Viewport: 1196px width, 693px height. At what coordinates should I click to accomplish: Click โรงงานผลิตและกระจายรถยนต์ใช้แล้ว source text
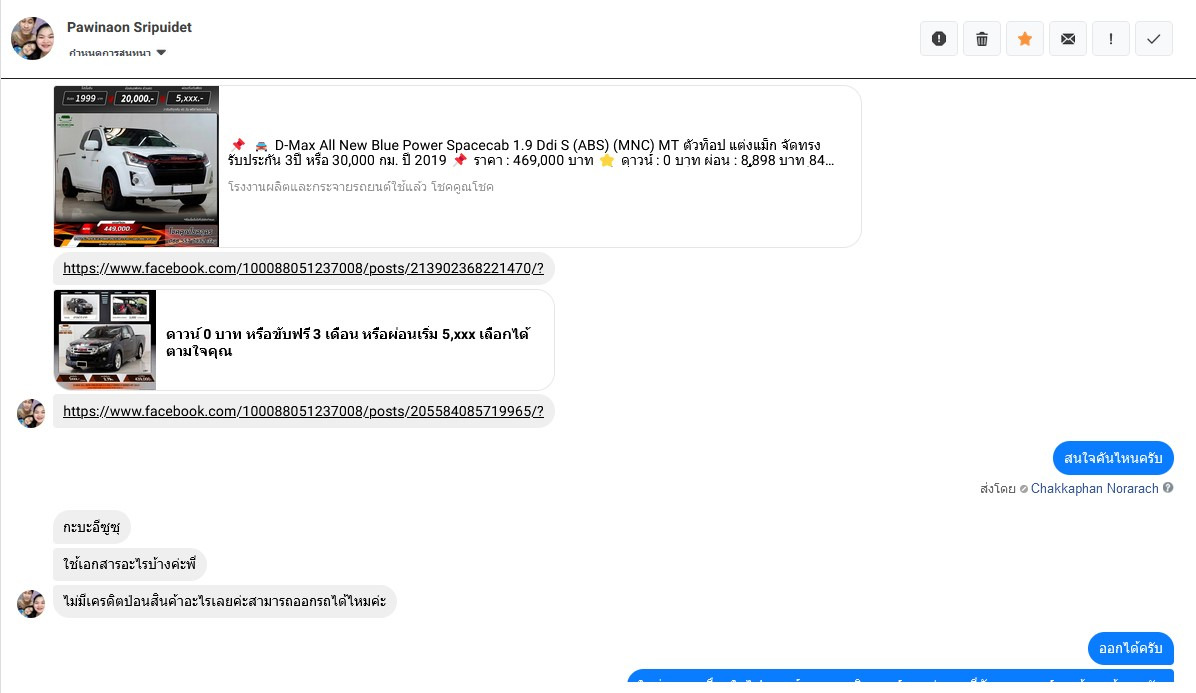361,187
